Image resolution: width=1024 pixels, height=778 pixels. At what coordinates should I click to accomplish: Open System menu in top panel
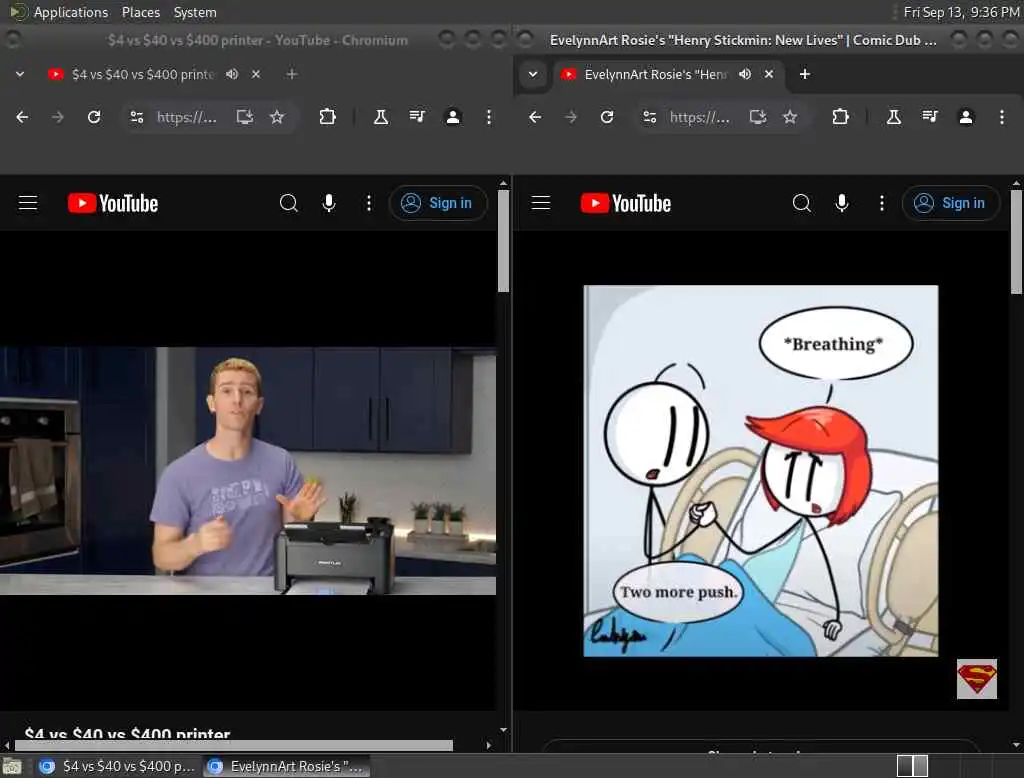click(x=195, y=12)
